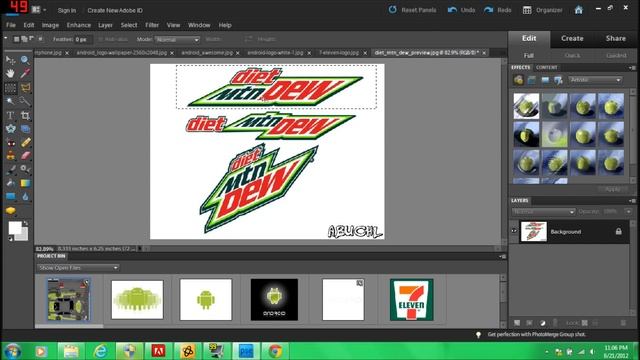Image resolution: width=640 pixels, height=360 pixels.
Task: Select the Eraser tool
Action: (25, 156)
